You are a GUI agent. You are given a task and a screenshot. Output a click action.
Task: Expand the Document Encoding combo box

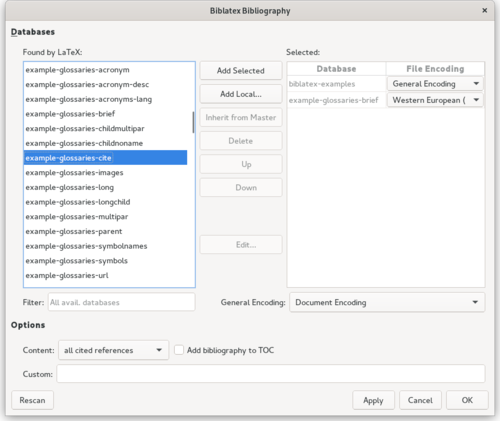click(387, 302)
